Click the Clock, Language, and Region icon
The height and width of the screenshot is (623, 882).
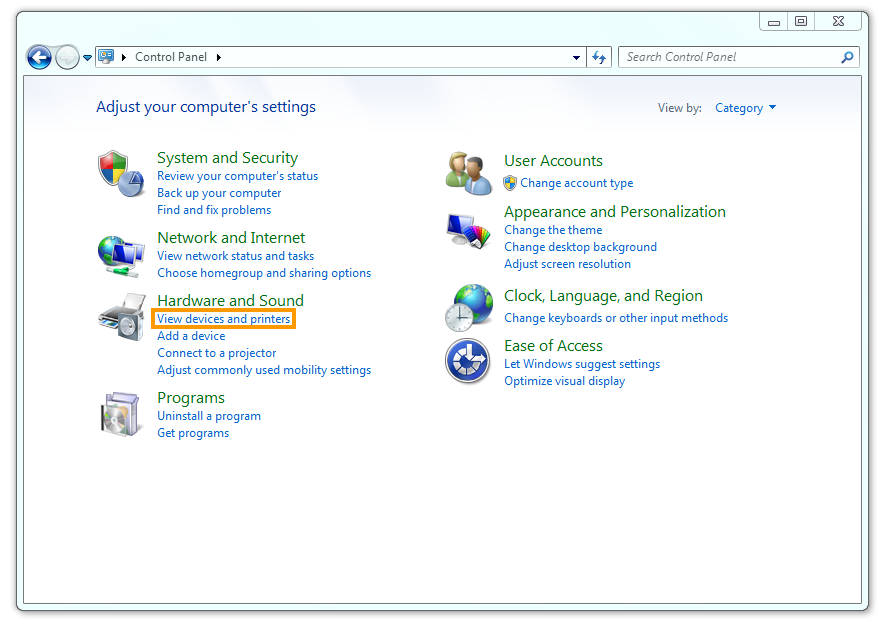(468, 306)
